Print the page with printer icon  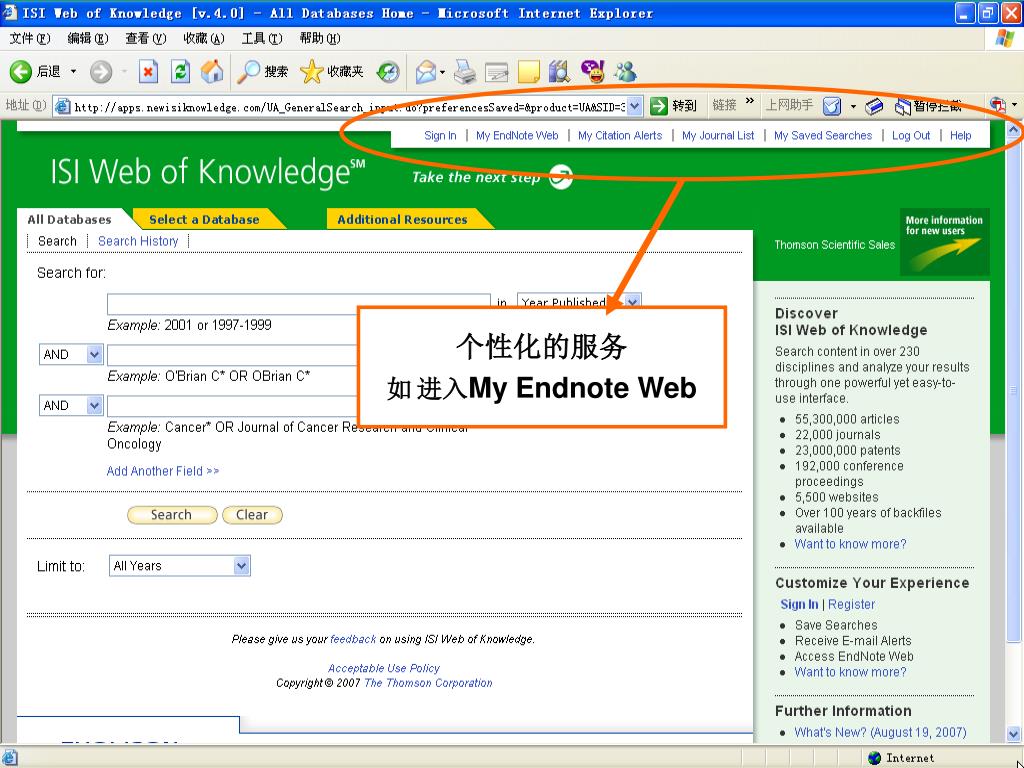coord(465,72)
